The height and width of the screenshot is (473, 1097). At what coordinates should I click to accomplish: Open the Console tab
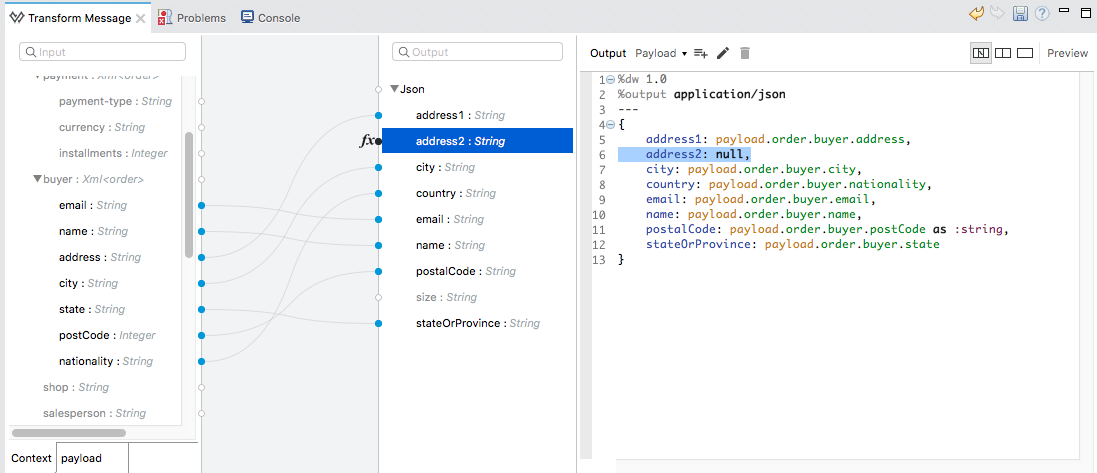pos(270,18)
